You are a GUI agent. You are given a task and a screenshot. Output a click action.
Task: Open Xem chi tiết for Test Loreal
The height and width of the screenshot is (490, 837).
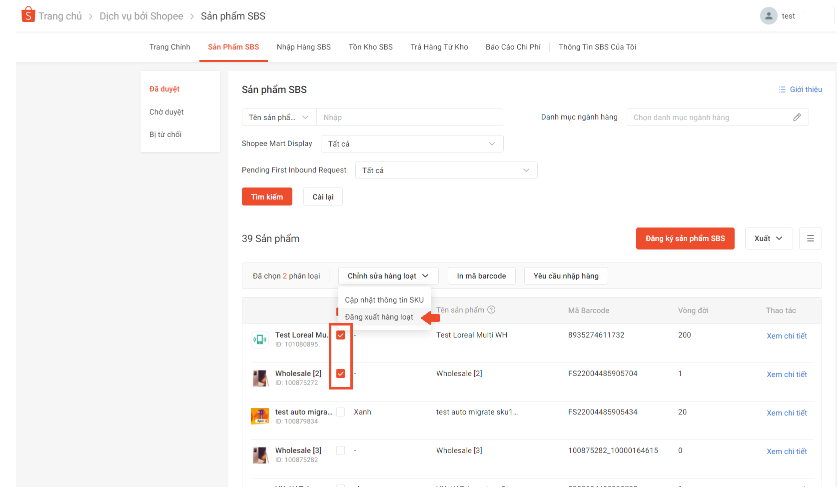coord(787,335)
